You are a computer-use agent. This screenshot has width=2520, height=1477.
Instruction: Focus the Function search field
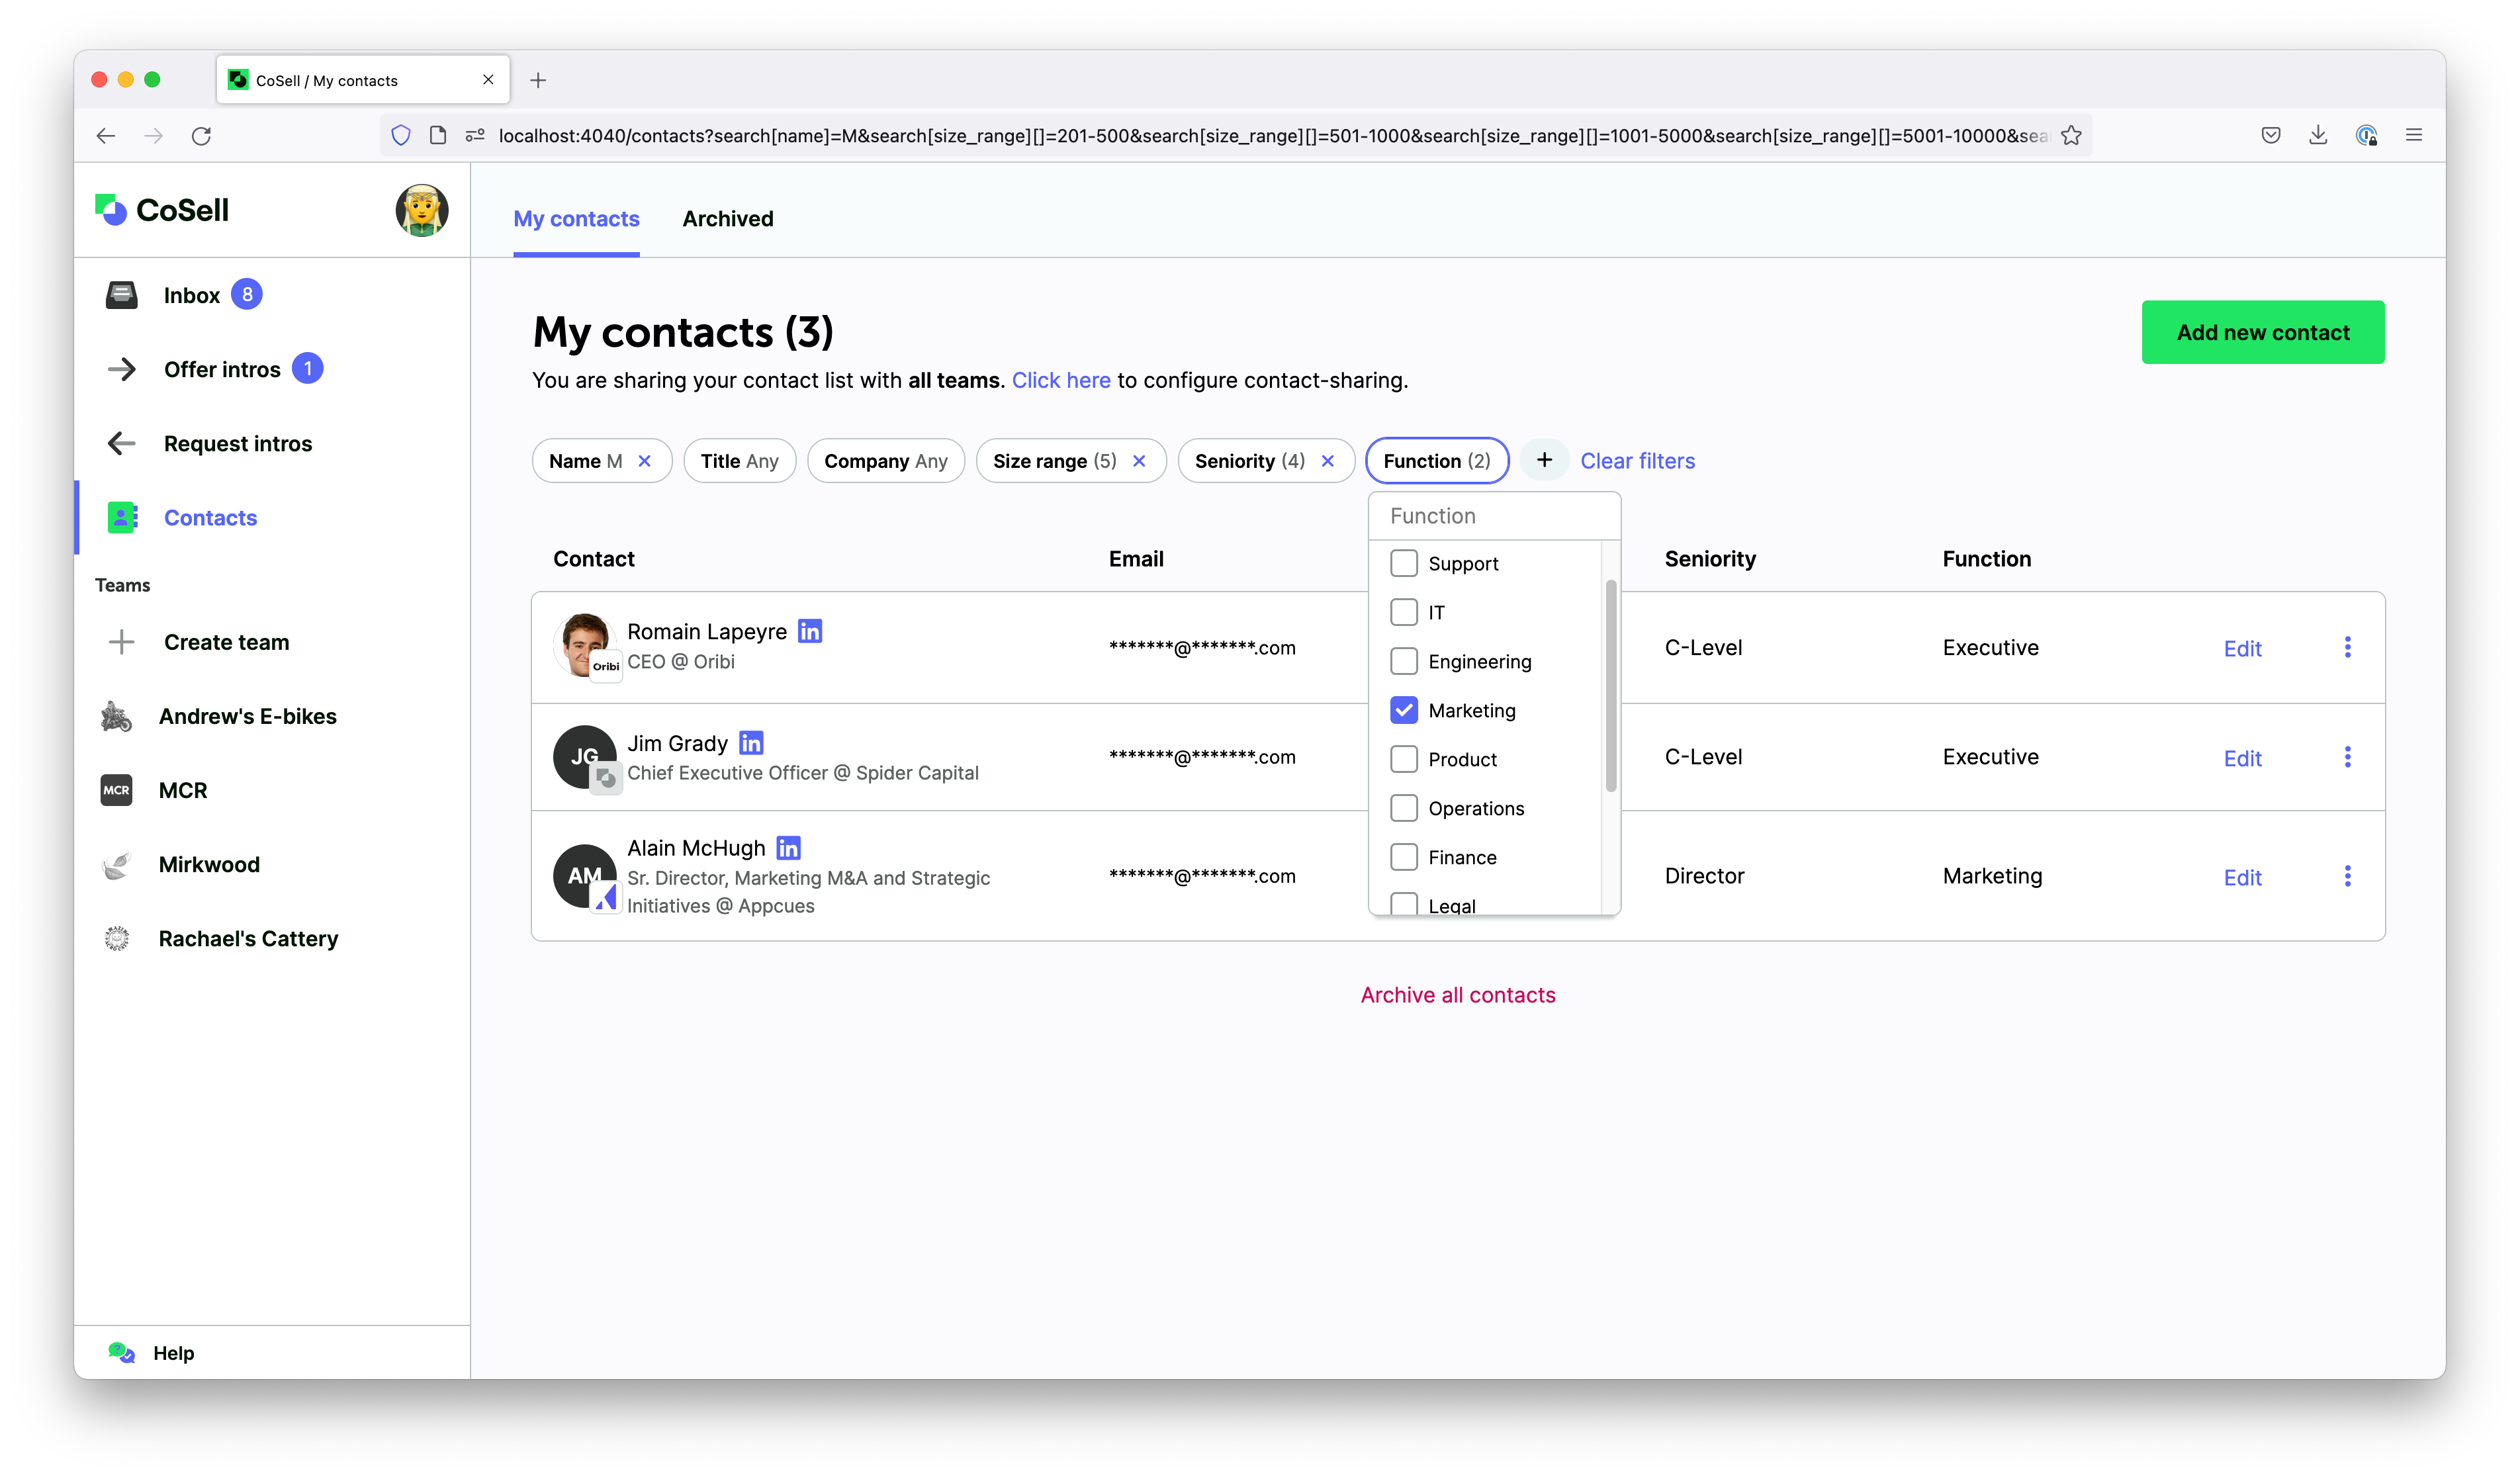pyautogui.click(x=1494, y=516)
